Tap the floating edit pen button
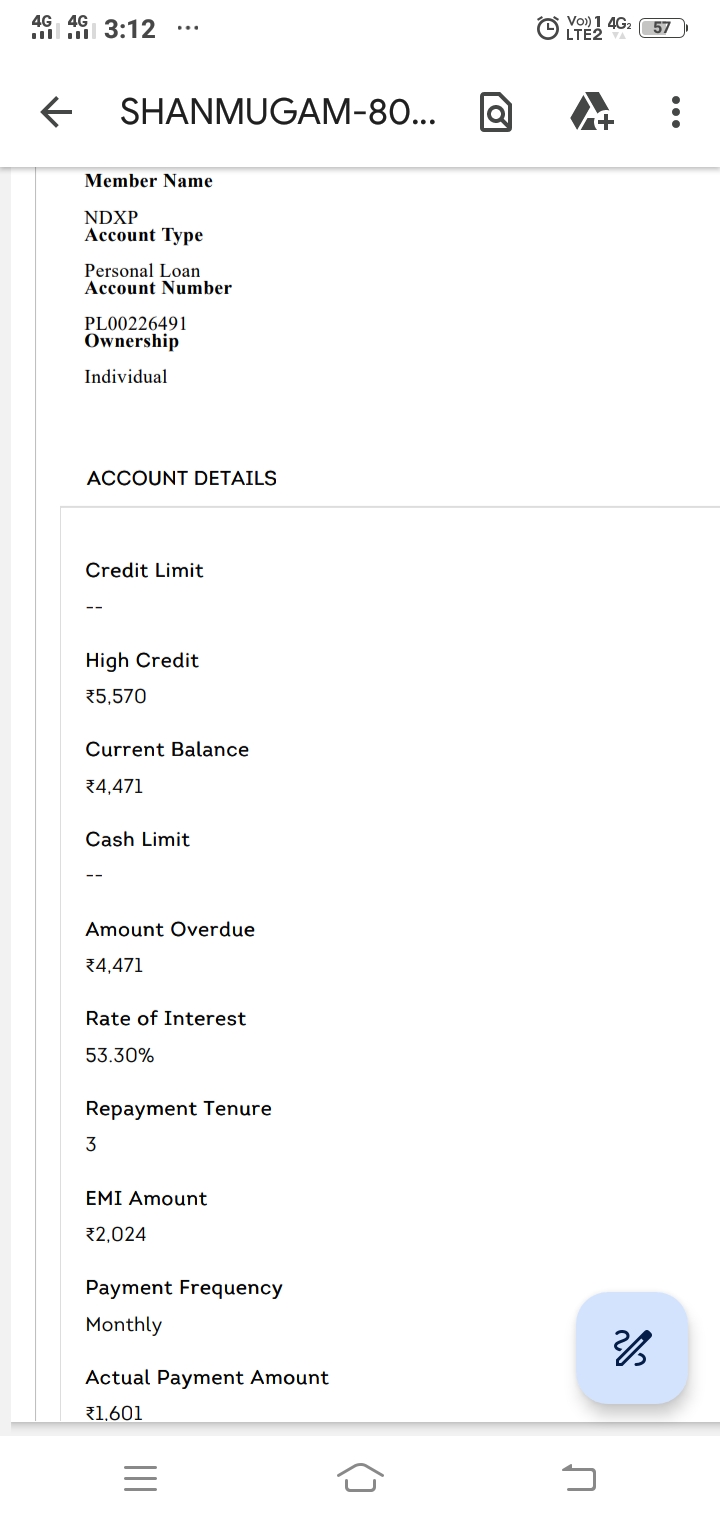This screenshot has height=1520, width=720. [x=632, y=1348]
